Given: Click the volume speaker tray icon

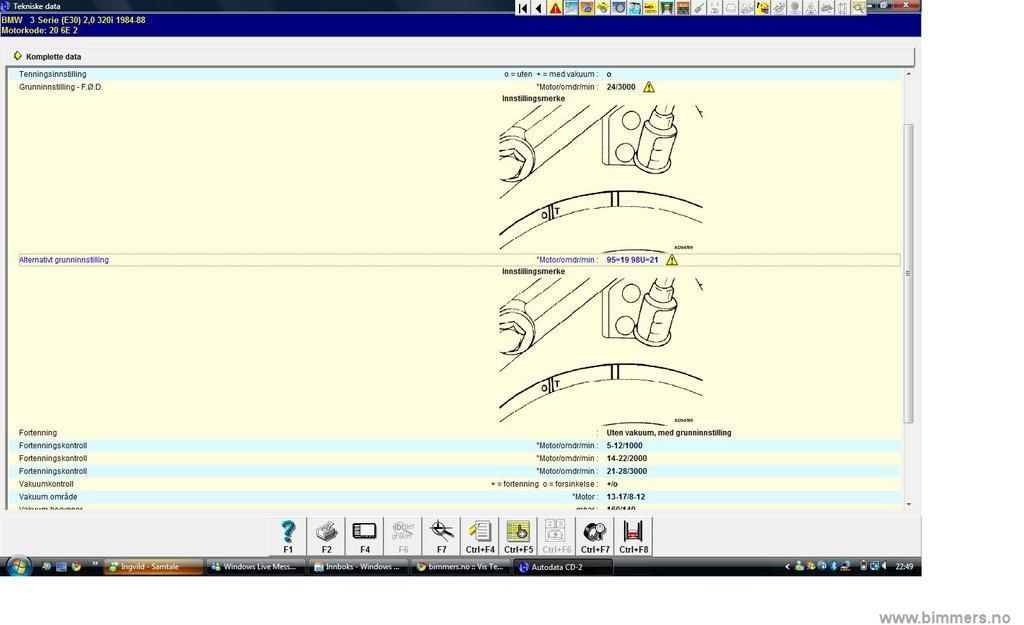Looking at the screenshot, I should pos(884,566).
